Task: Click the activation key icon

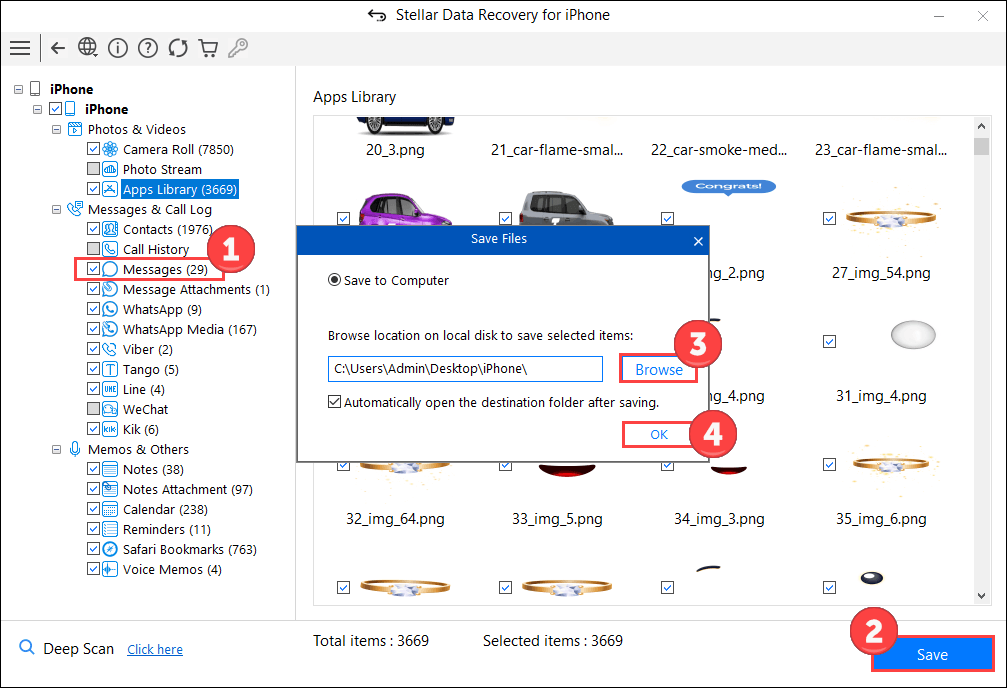Action: coord(238,48)
